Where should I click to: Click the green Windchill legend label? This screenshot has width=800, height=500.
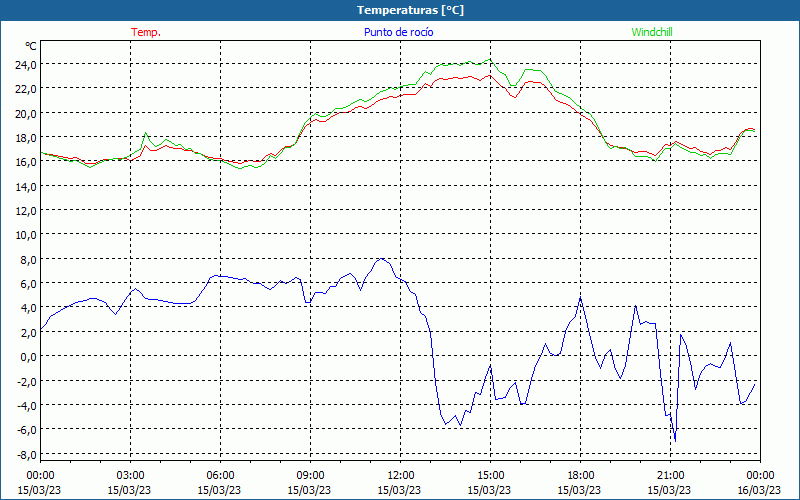pyautogui.click(x=652, y=32)
